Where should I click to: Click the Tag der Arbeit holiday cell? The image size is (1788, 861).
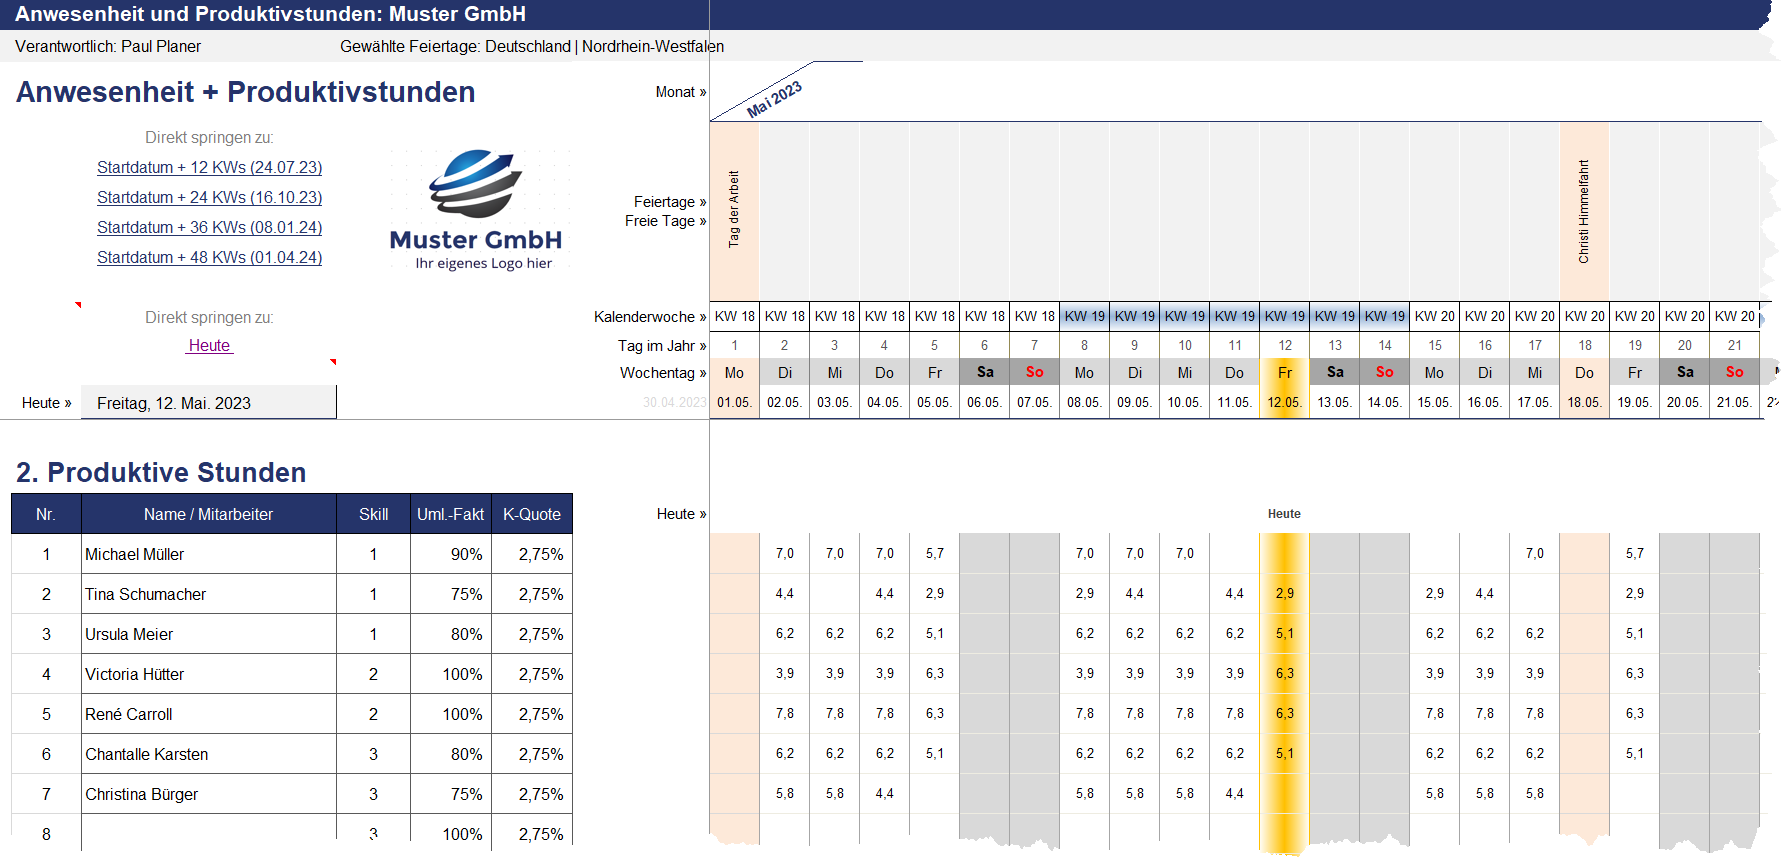(734, 210)
